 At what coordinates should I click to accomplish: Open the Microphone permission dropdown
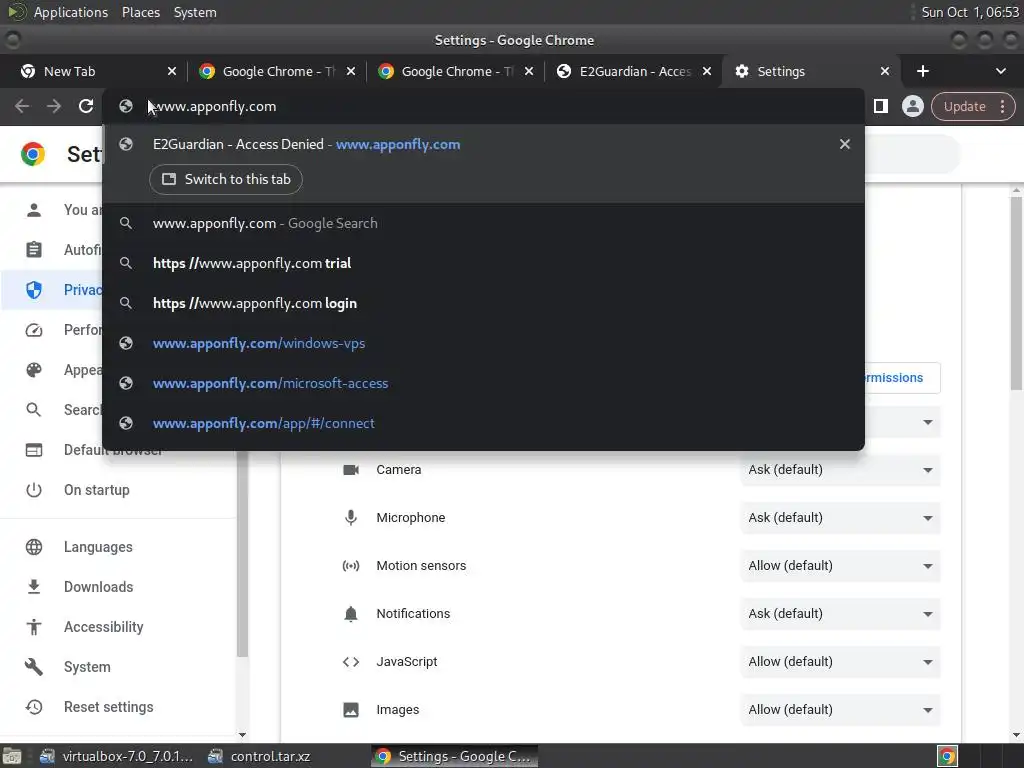point(840,518)
